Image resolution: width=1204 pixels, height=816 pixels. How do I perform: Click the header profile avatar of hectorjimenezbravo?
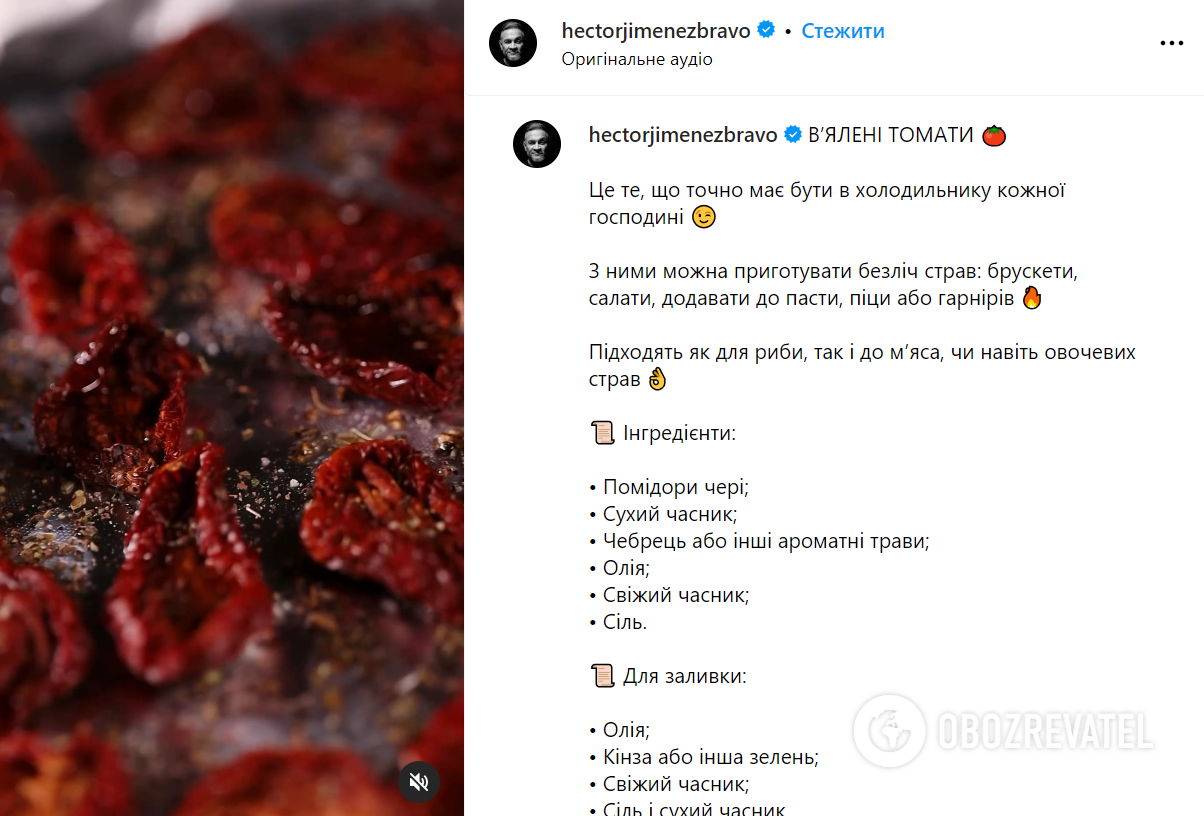pos(513,43)
